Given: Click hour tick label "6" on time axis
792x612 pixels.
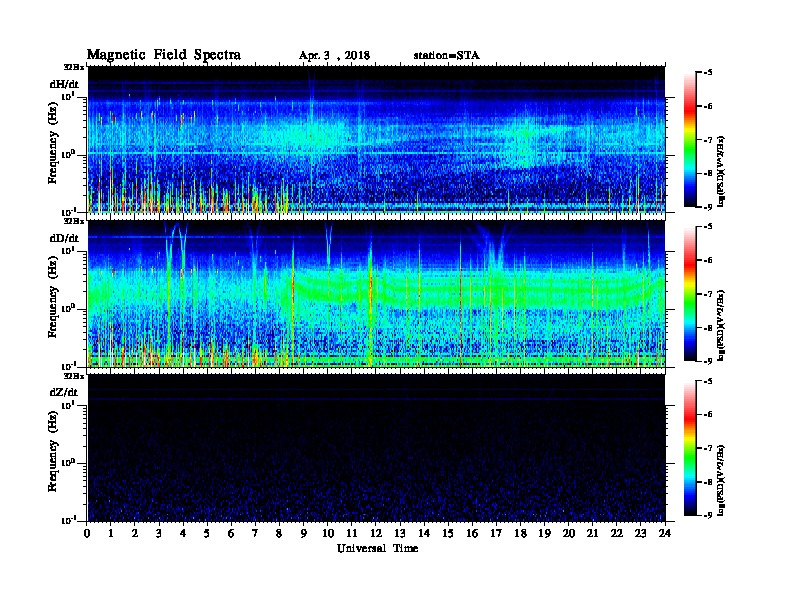Looking at the screenshot, I should [x=231, y=534].
